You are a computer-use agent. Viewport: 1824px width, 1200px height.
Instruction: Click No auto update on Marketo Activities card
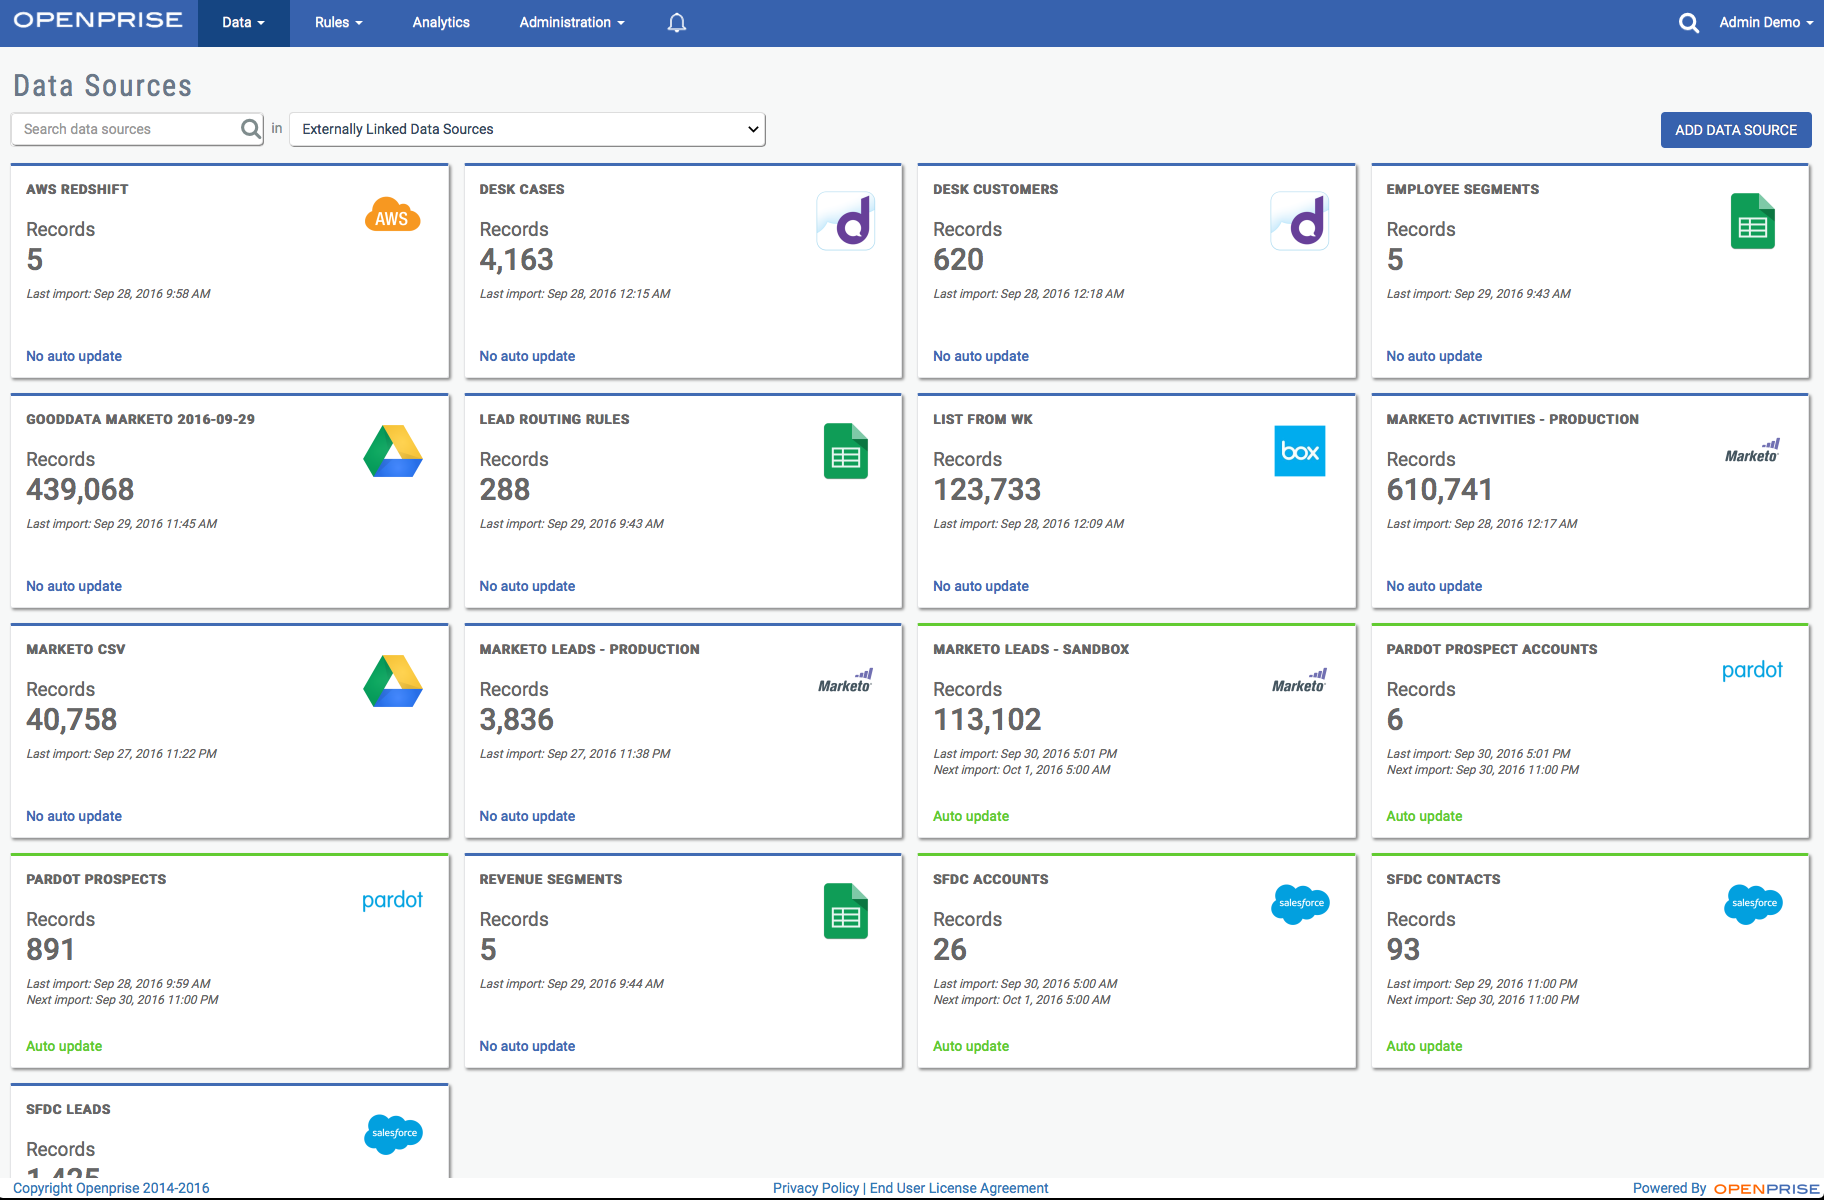[1434, 586]
